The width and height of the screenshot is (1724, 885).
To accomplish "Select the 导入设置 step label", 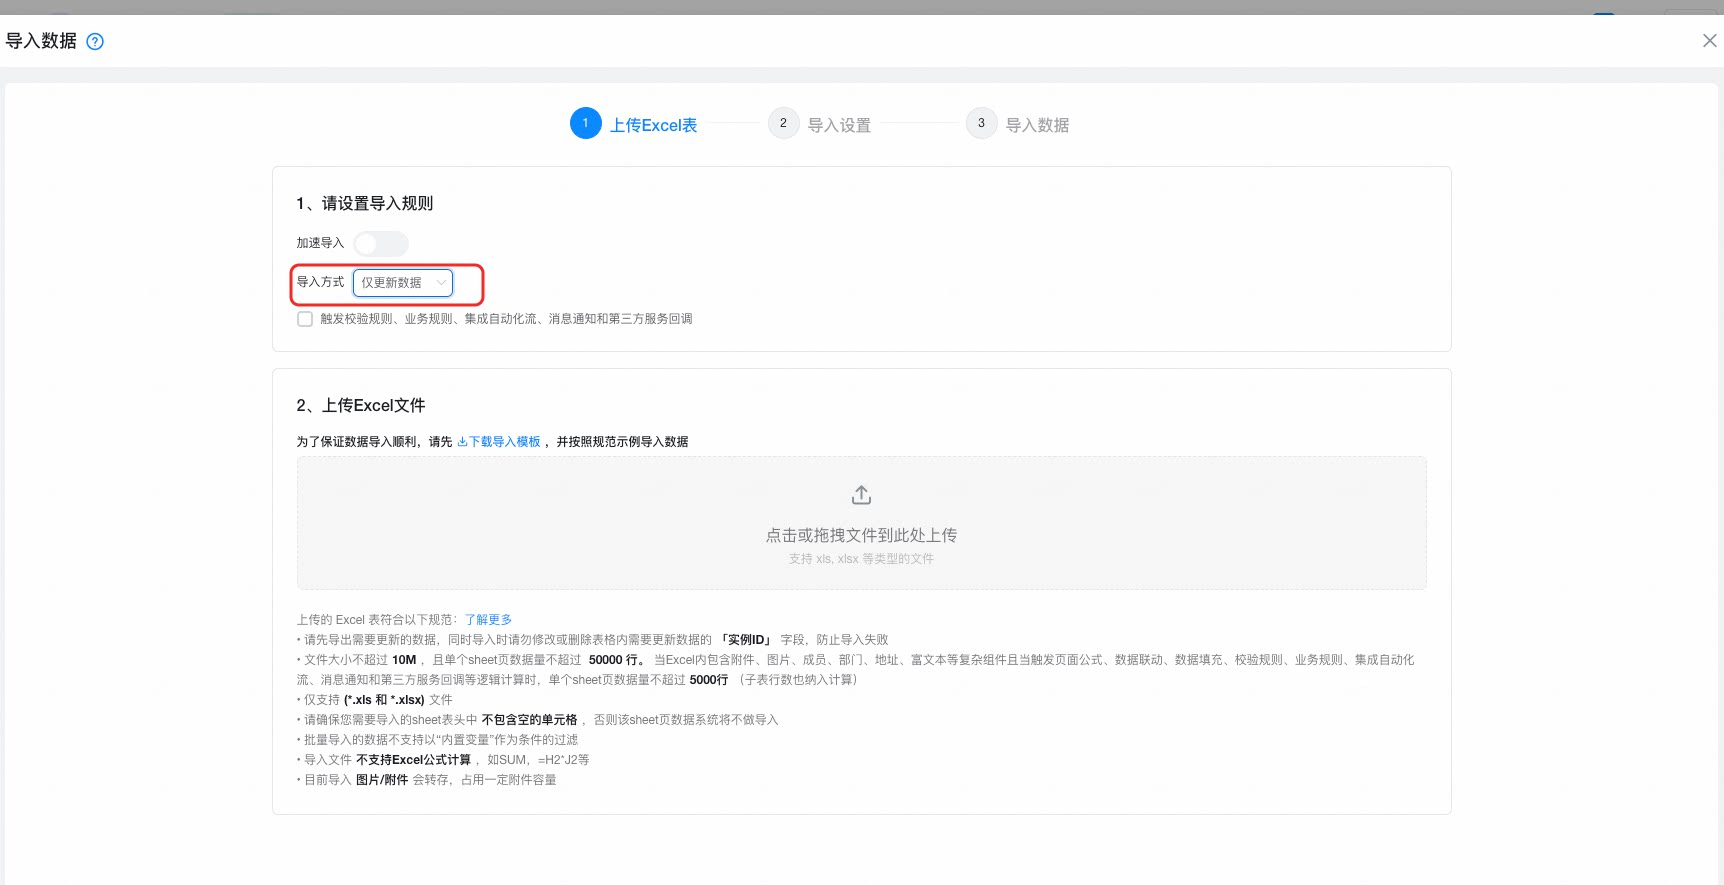I will [839, 125].
